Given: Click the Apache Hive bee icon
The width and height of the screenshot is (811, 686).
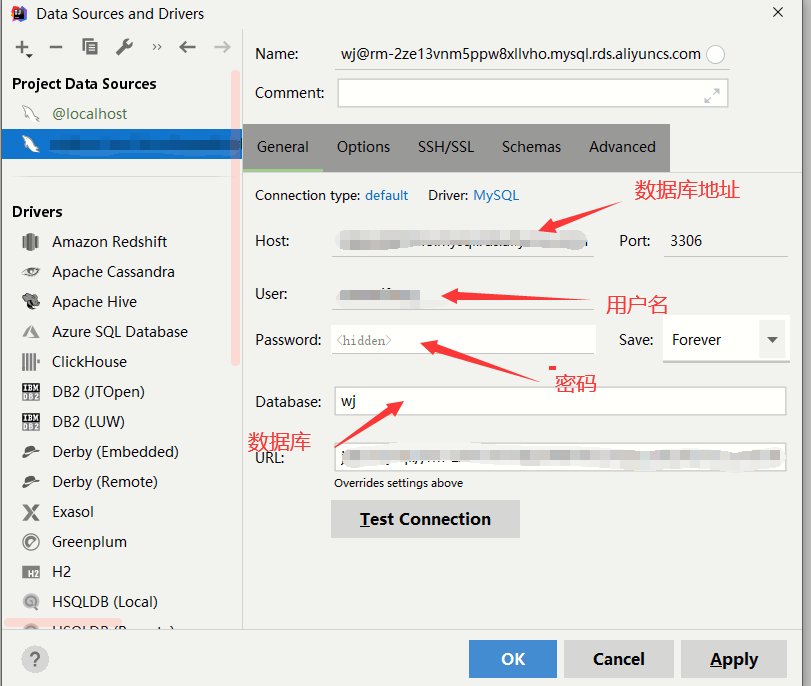Looking at the screenshot, I should [31, 302].
